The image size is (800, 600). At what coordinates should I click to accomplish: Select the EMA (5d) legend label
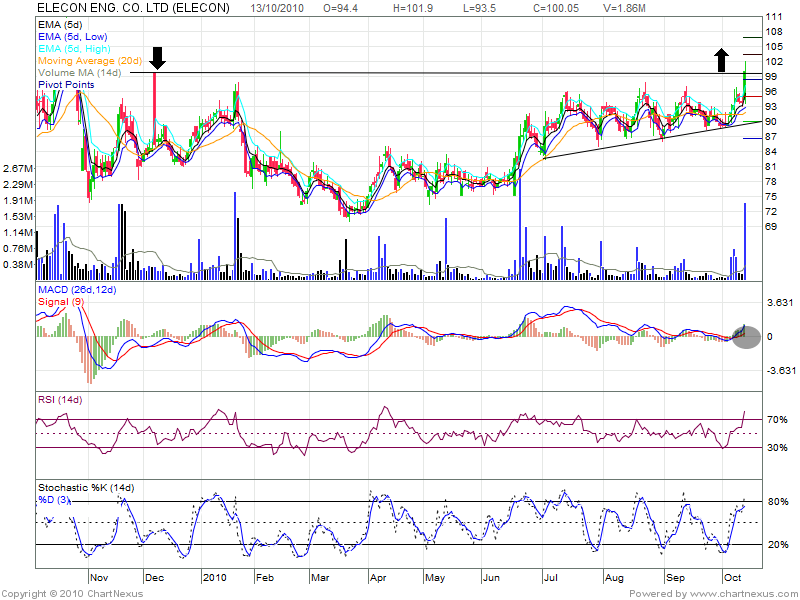[62, 23]
